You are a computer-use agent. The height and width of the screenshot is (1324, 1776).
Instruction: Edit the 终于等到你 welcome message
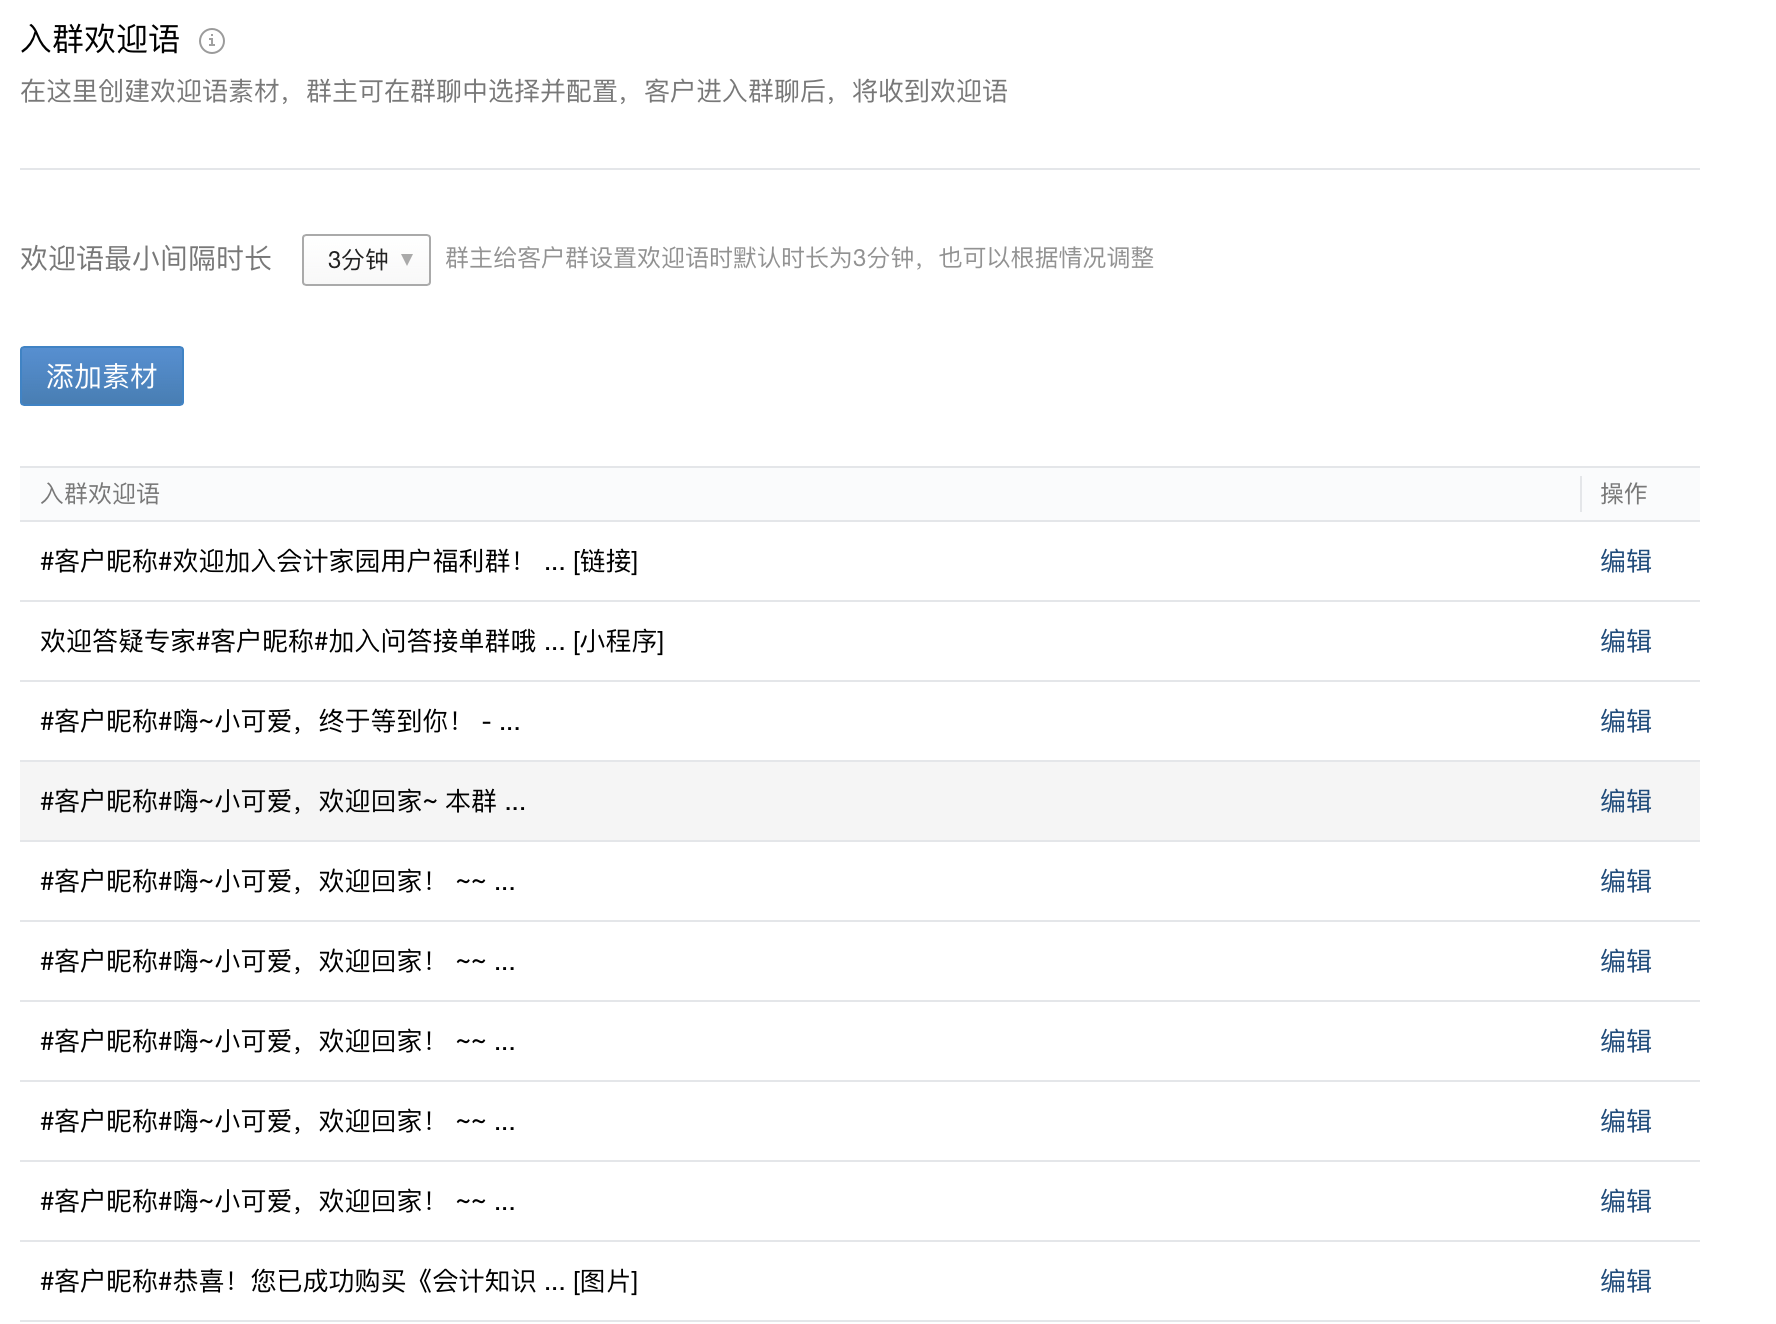point(1625,721)
